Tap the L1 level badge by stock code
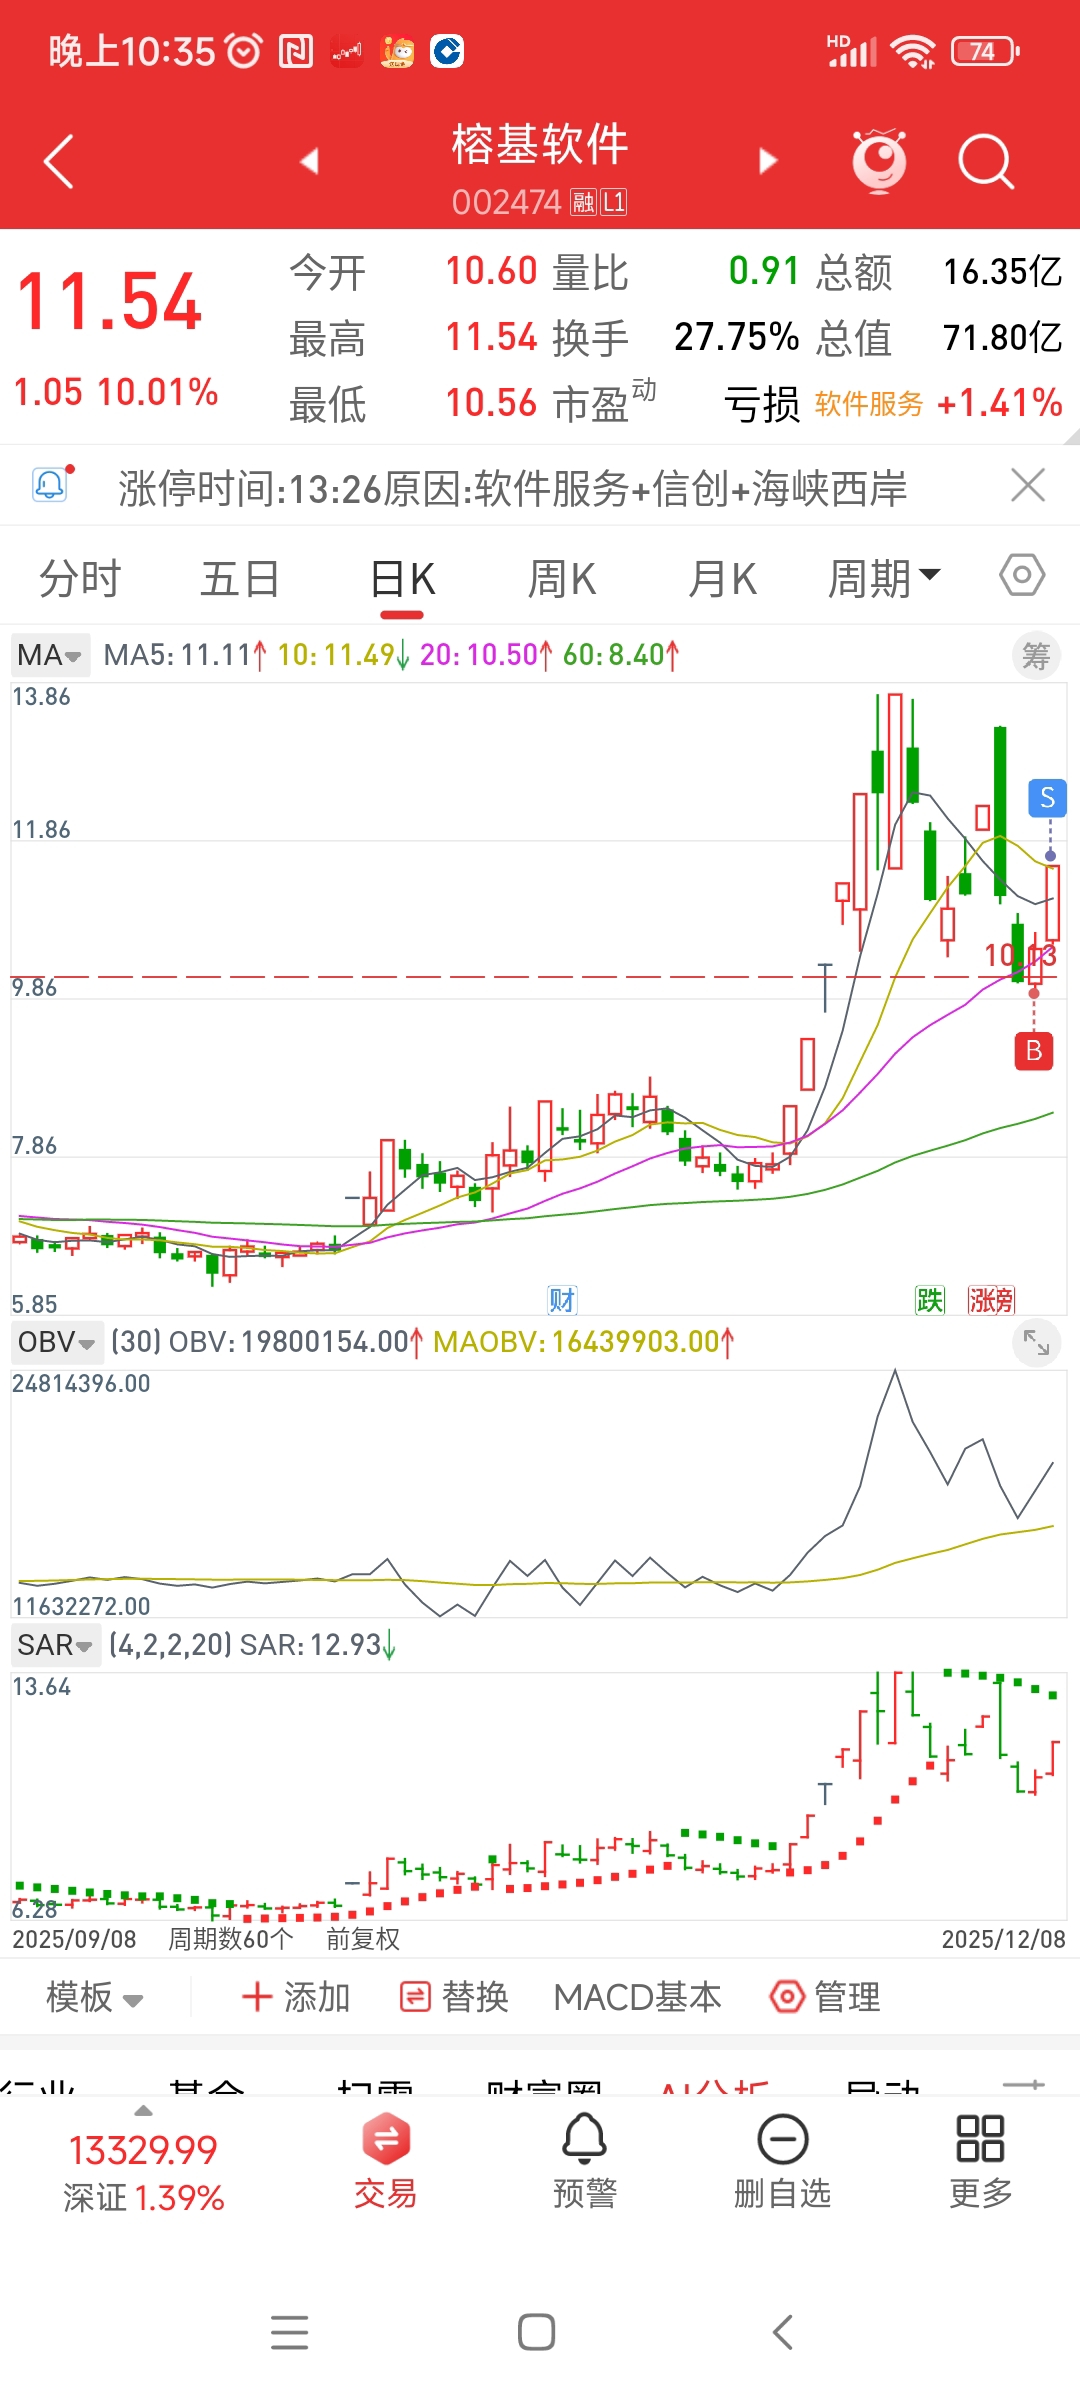This screenshot has height=2400, width=1080. (614, 203)
